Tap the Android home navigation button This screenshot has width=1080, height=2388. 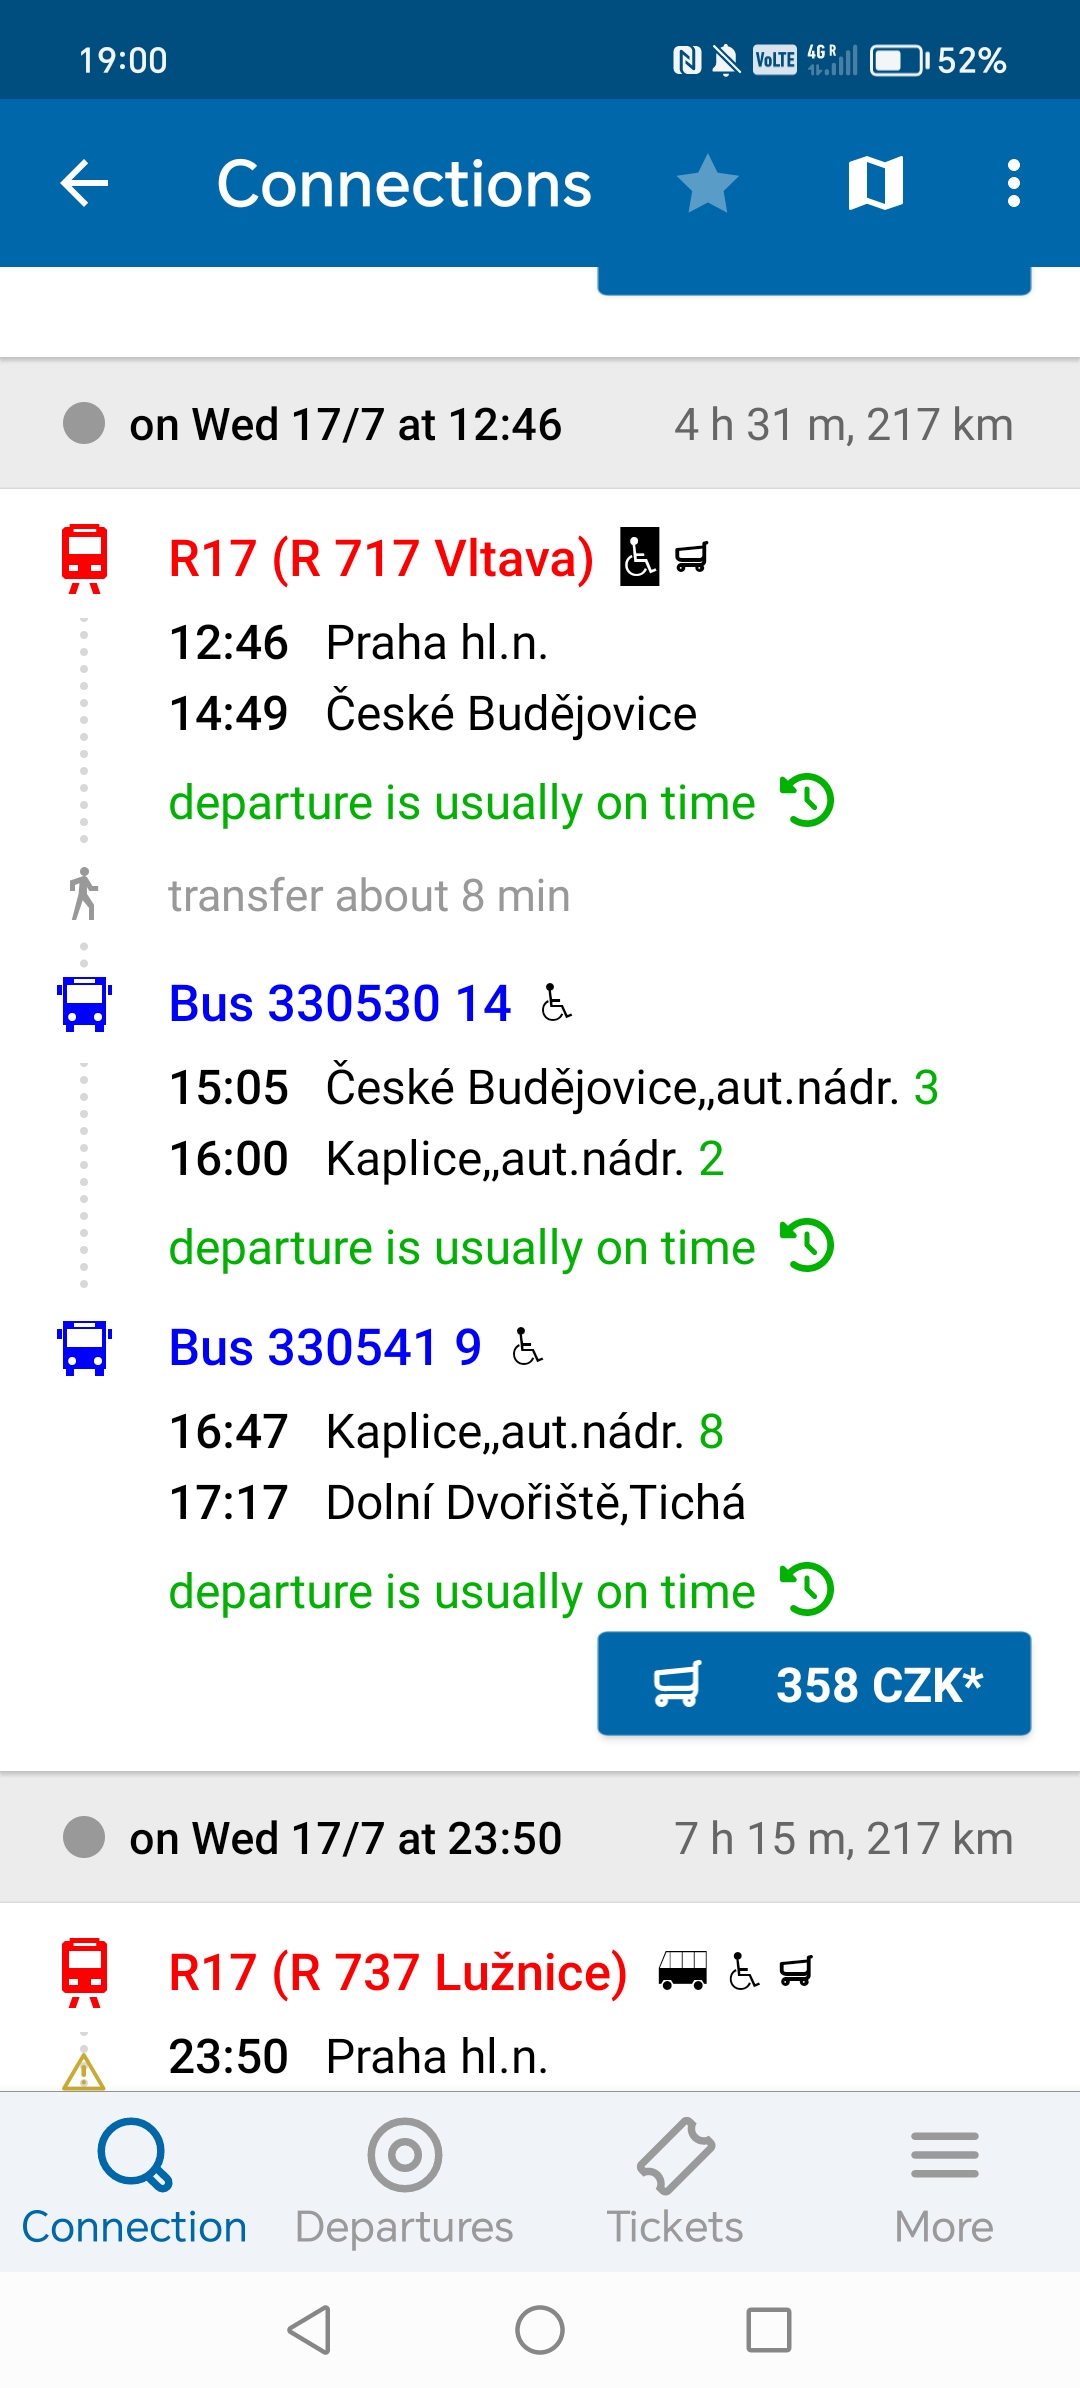[540, 2330]
